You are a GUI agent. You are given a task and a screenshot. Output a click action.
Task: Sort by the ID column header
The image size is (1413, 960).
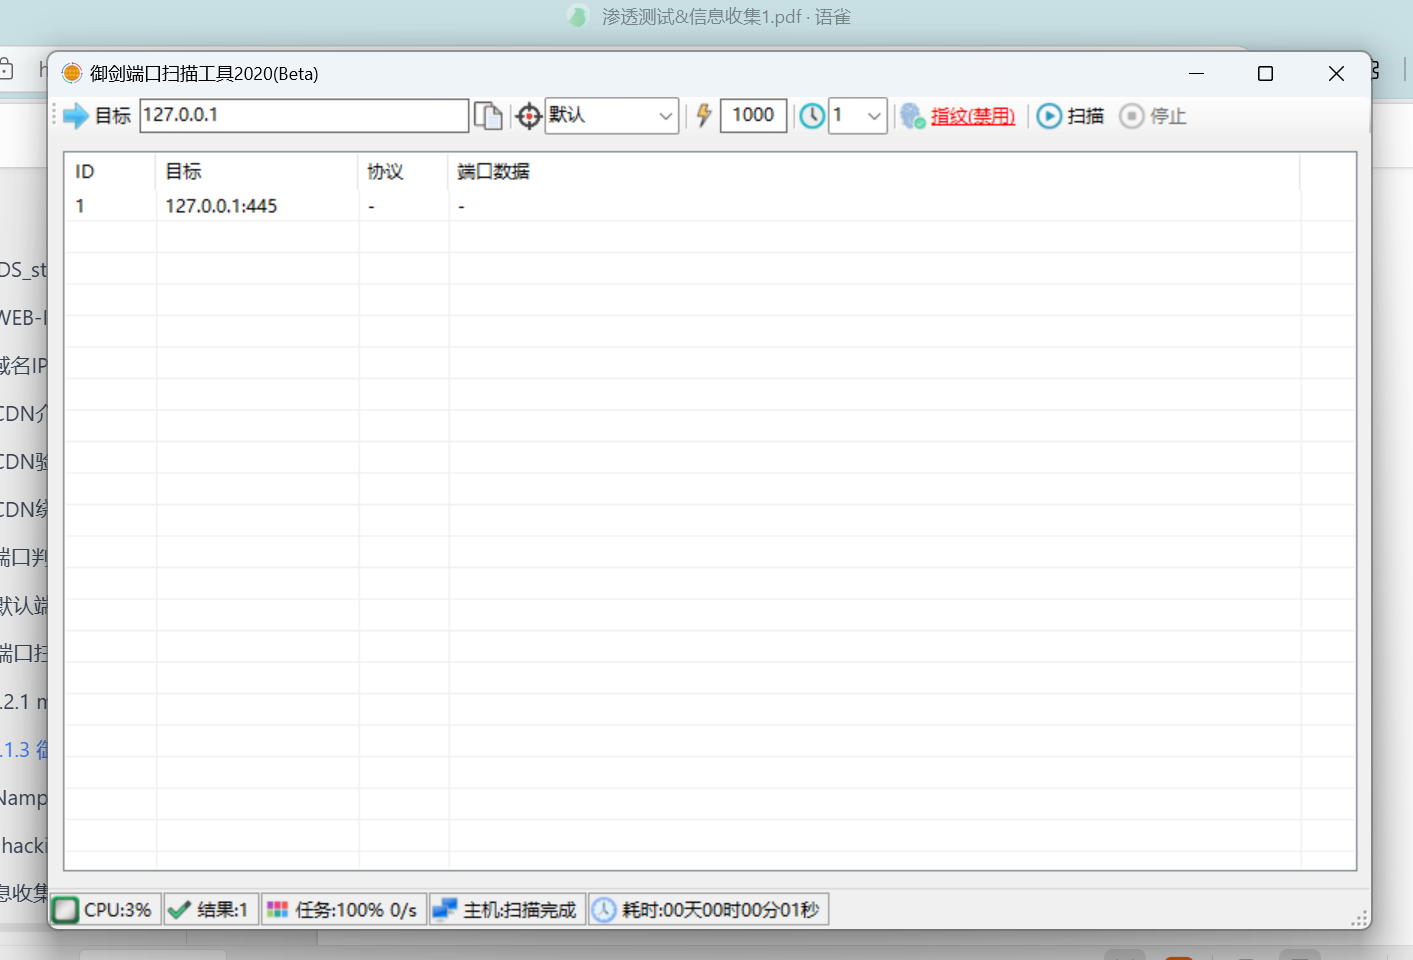[x=110, y=171]
